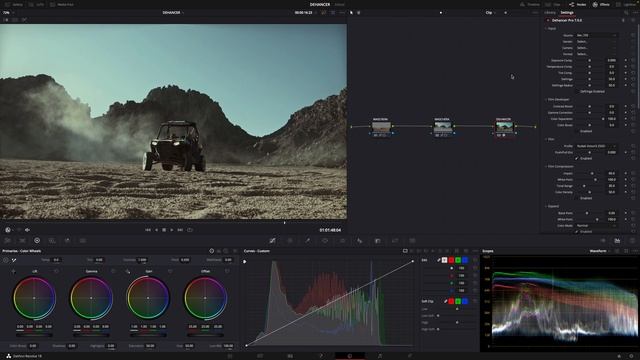
Task: Select the node graph pointer tool
Action: 351,13
